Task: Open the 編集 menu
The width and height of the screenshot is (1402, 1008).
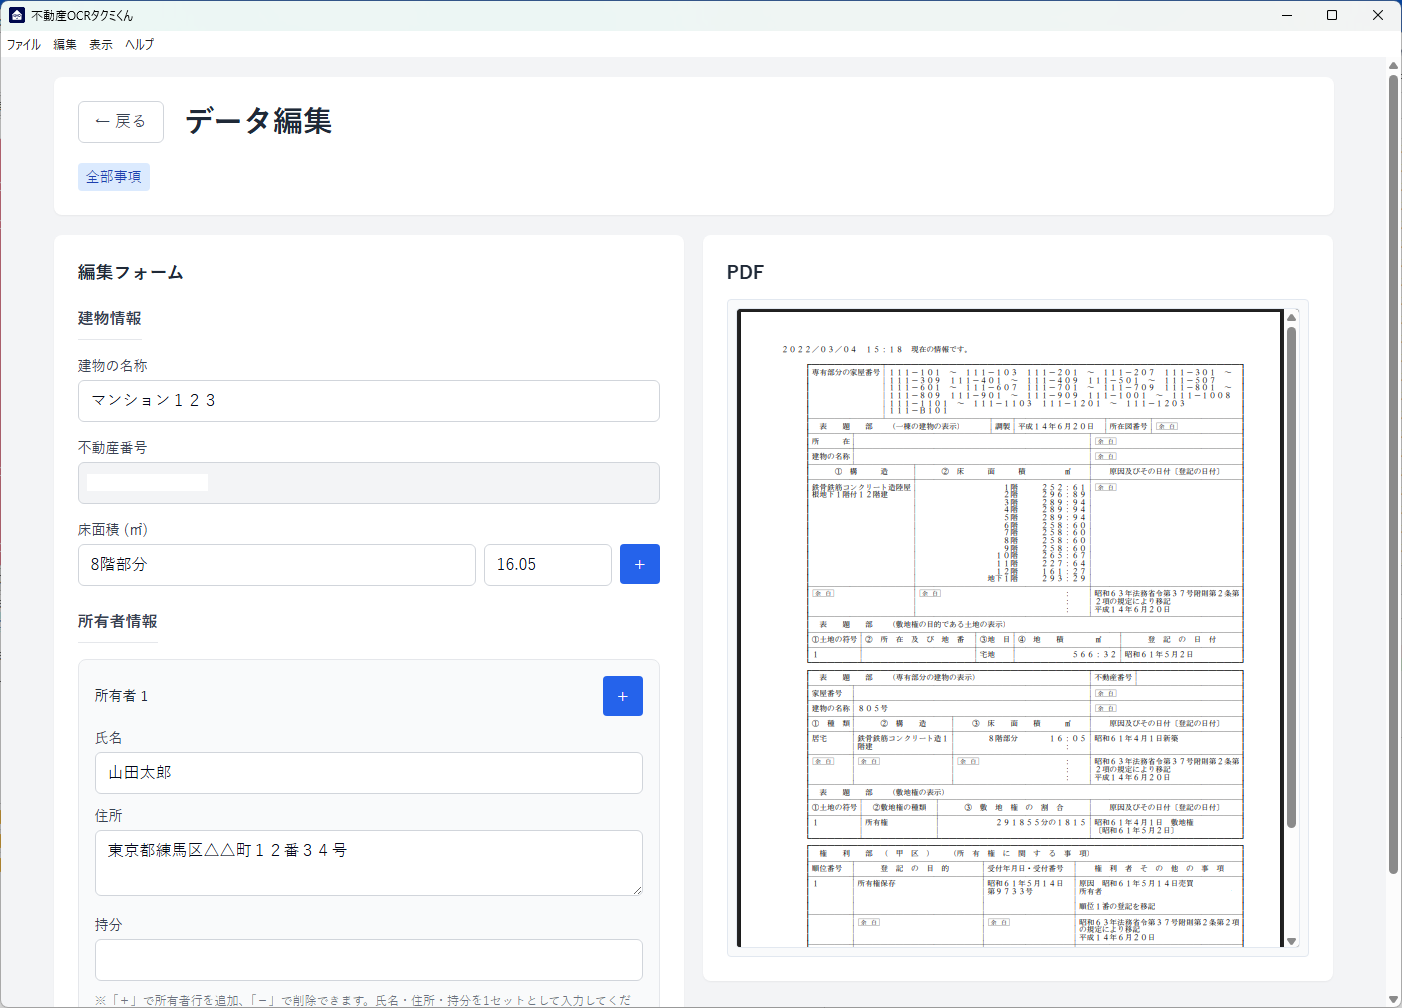Action: (65, 45)
